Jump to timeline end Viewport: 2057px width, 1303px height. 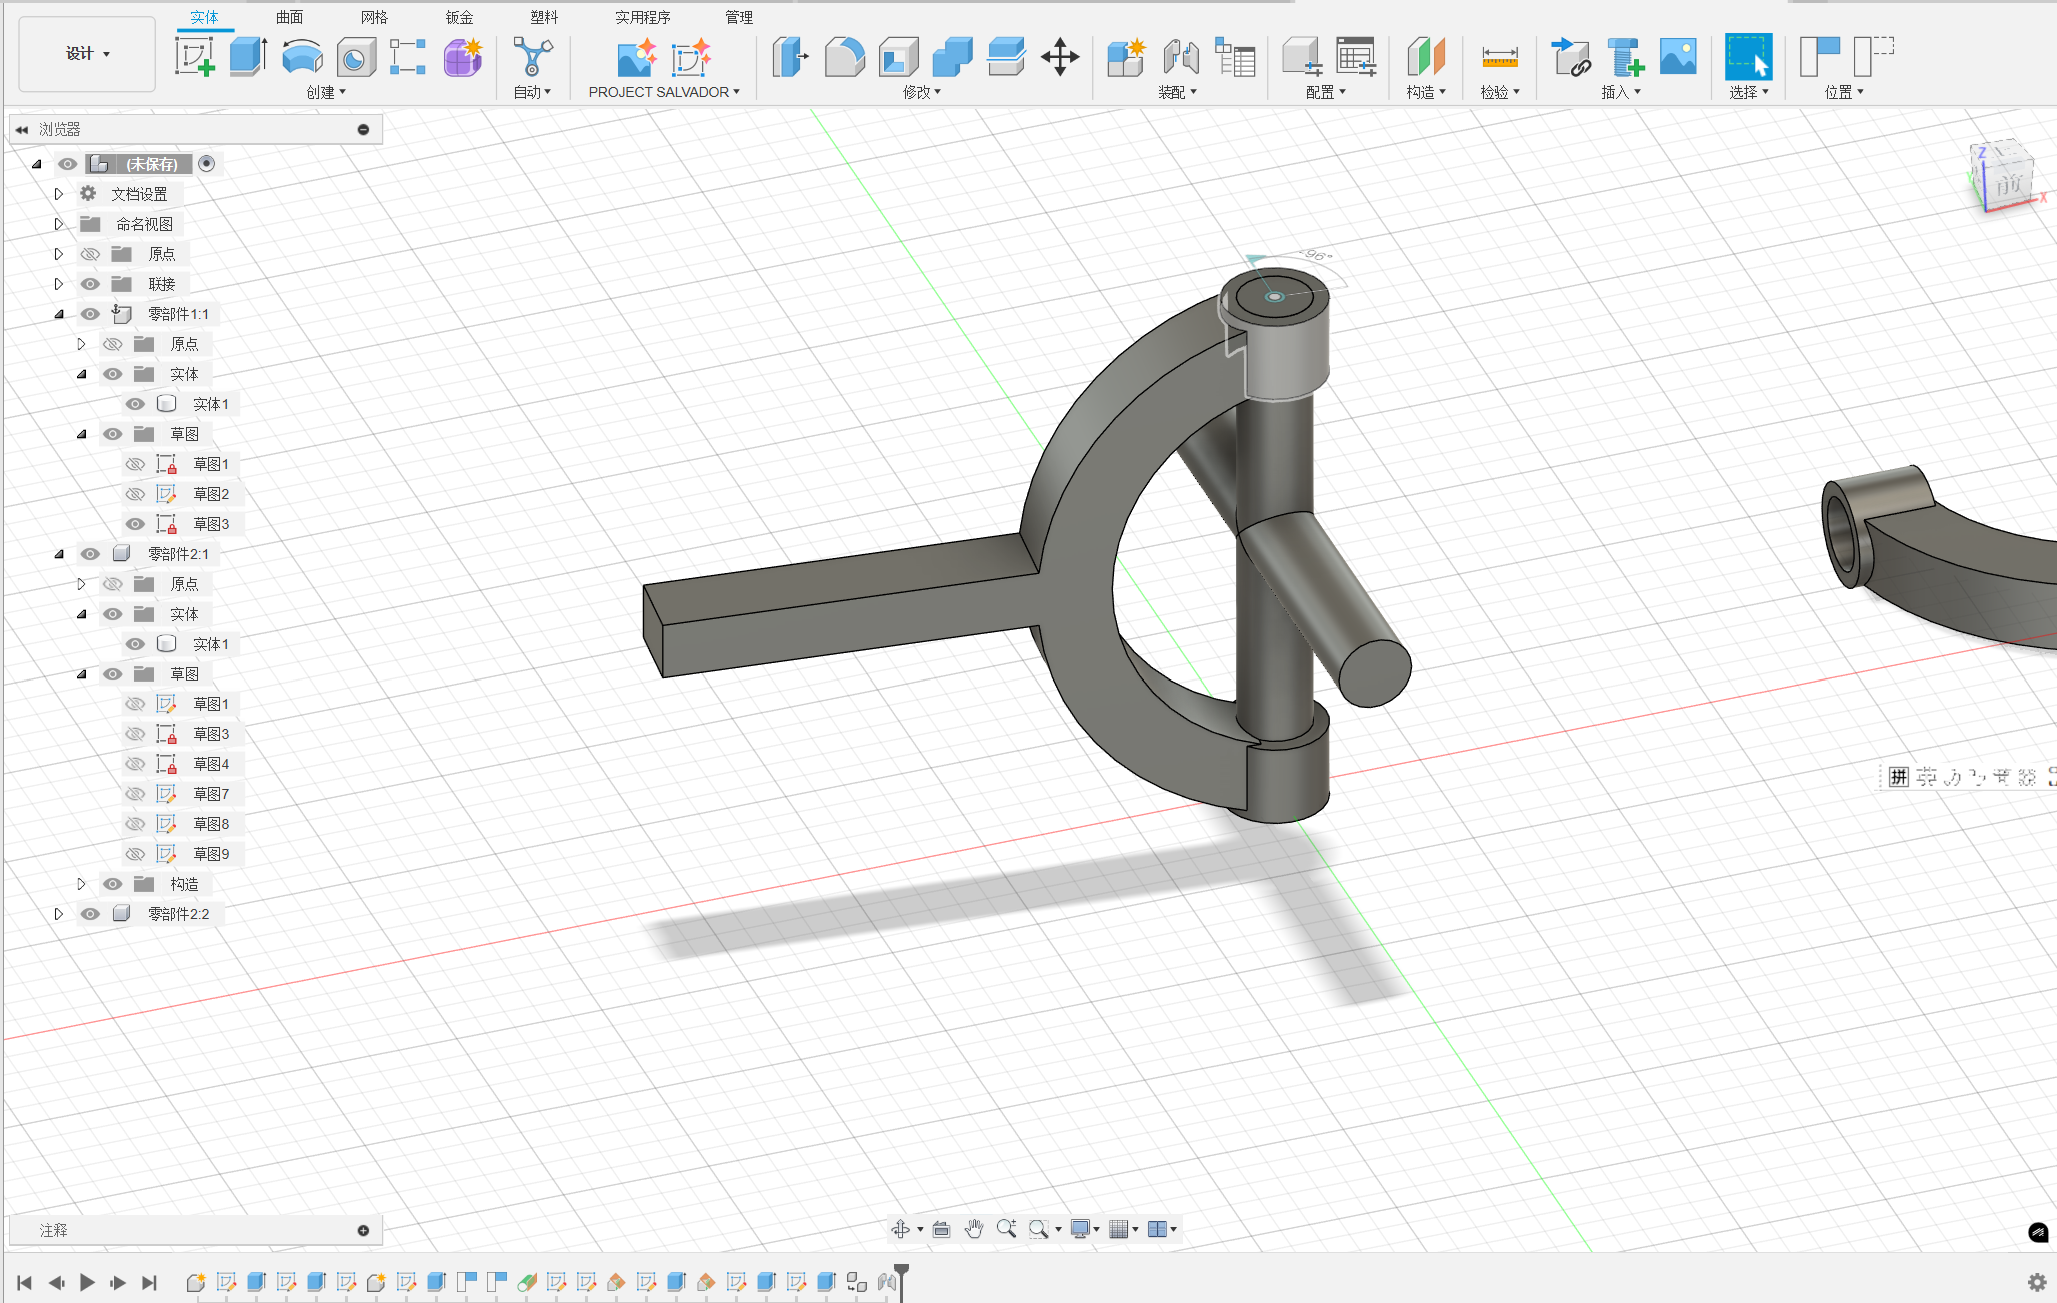coord(150,1282)
